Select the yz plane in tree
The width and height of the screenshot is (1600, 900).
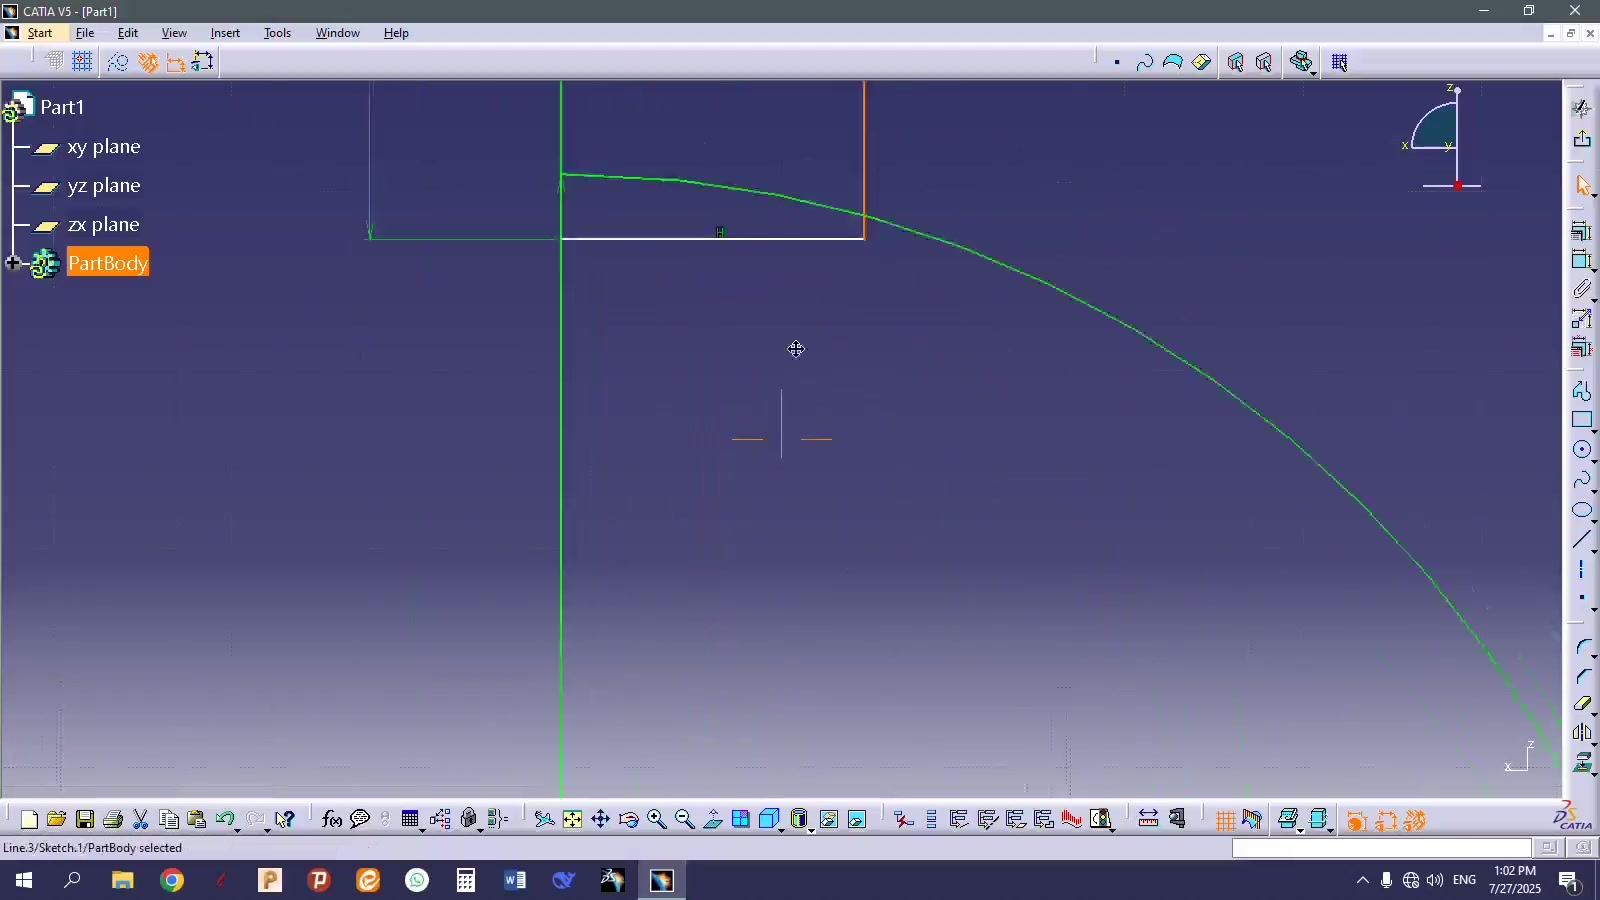pyautogui.click(x=104, y=186)
